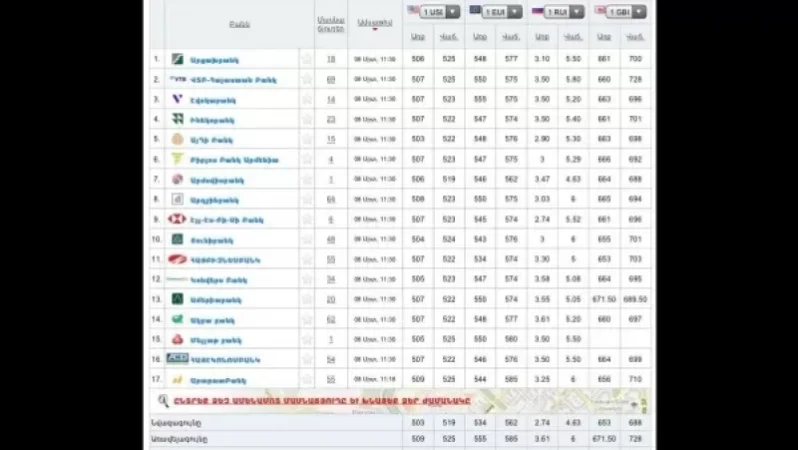Click the purple V bank logo in row 3

[x=178, y=99]
